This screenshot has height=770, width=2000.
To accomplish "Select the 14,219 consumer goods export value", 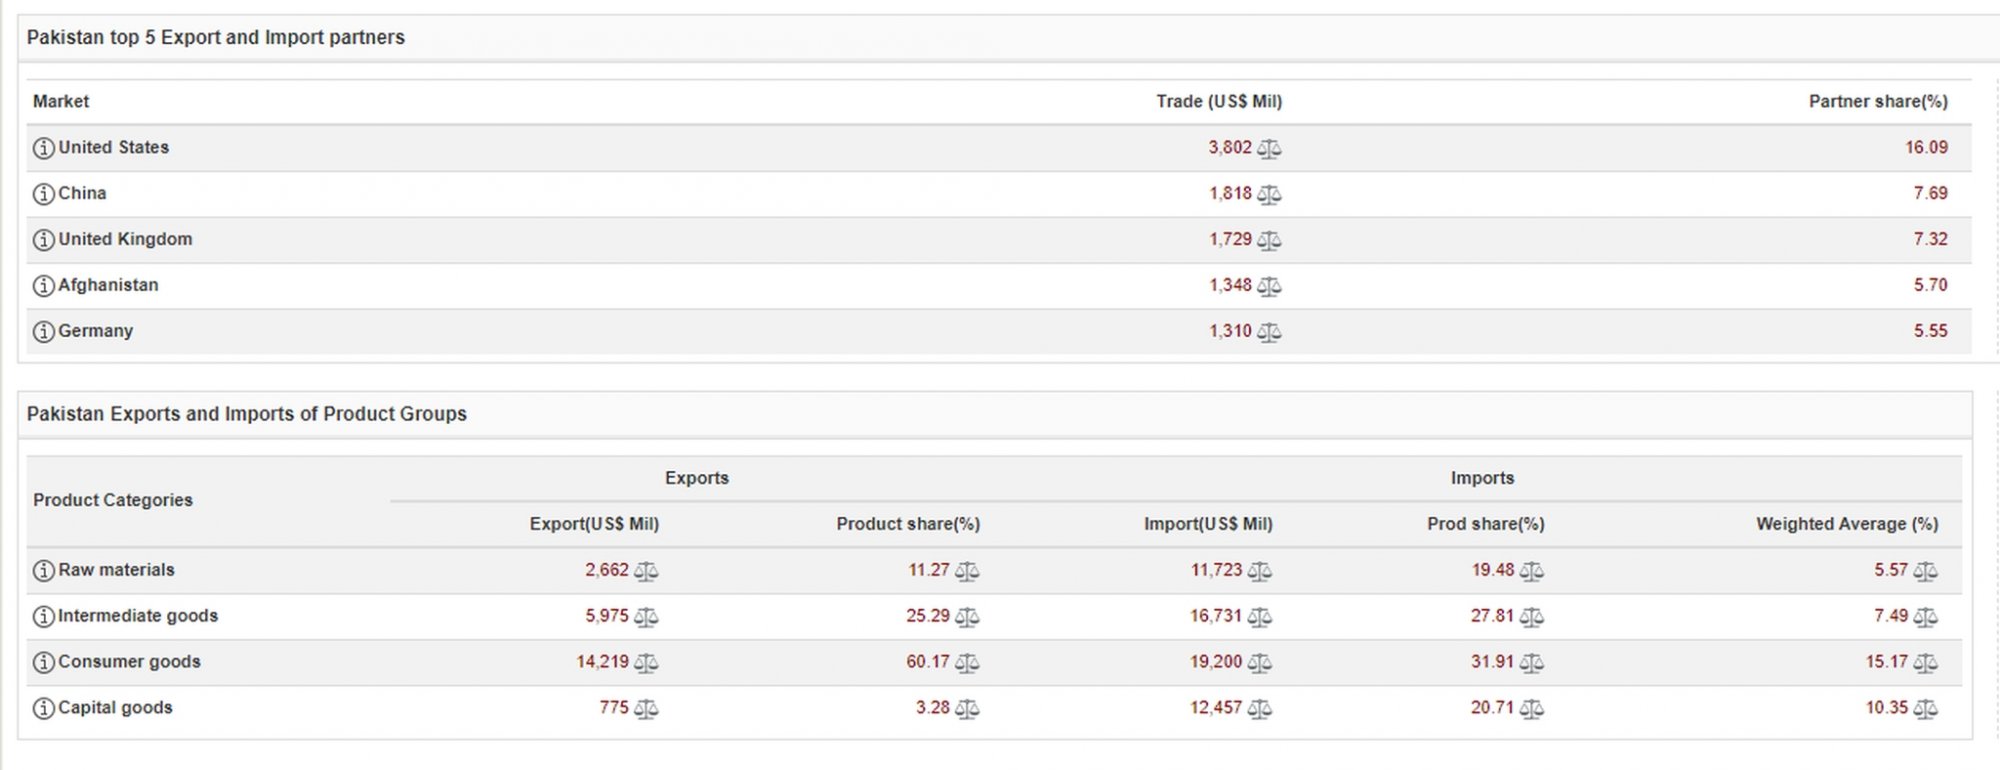I will click(602, 662).
